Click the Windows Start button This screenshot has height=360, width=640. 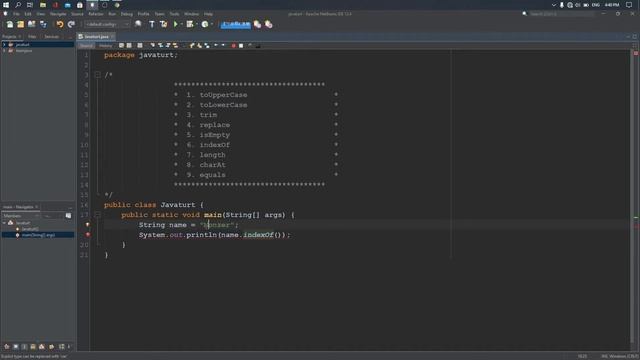(6, 5)
